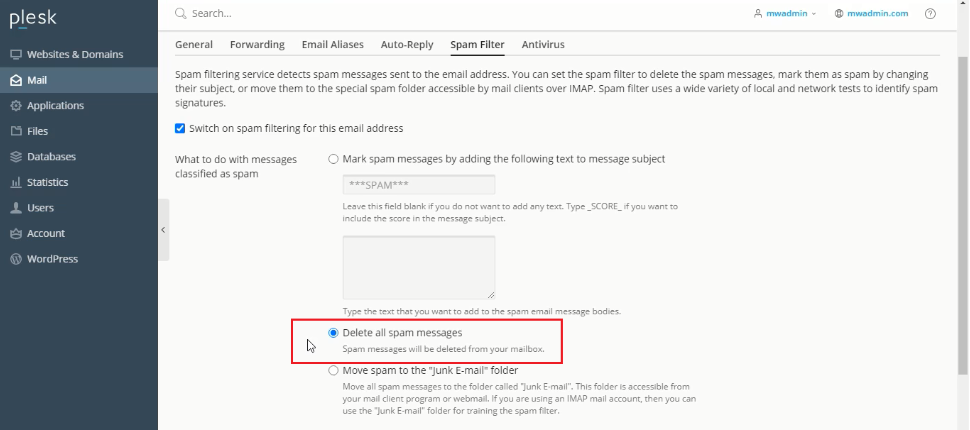The height and width of the screenshot is (430, 970).
Task: Click the vertical page scrollbar
Action: pyautogui.click(x=963, y=215)
